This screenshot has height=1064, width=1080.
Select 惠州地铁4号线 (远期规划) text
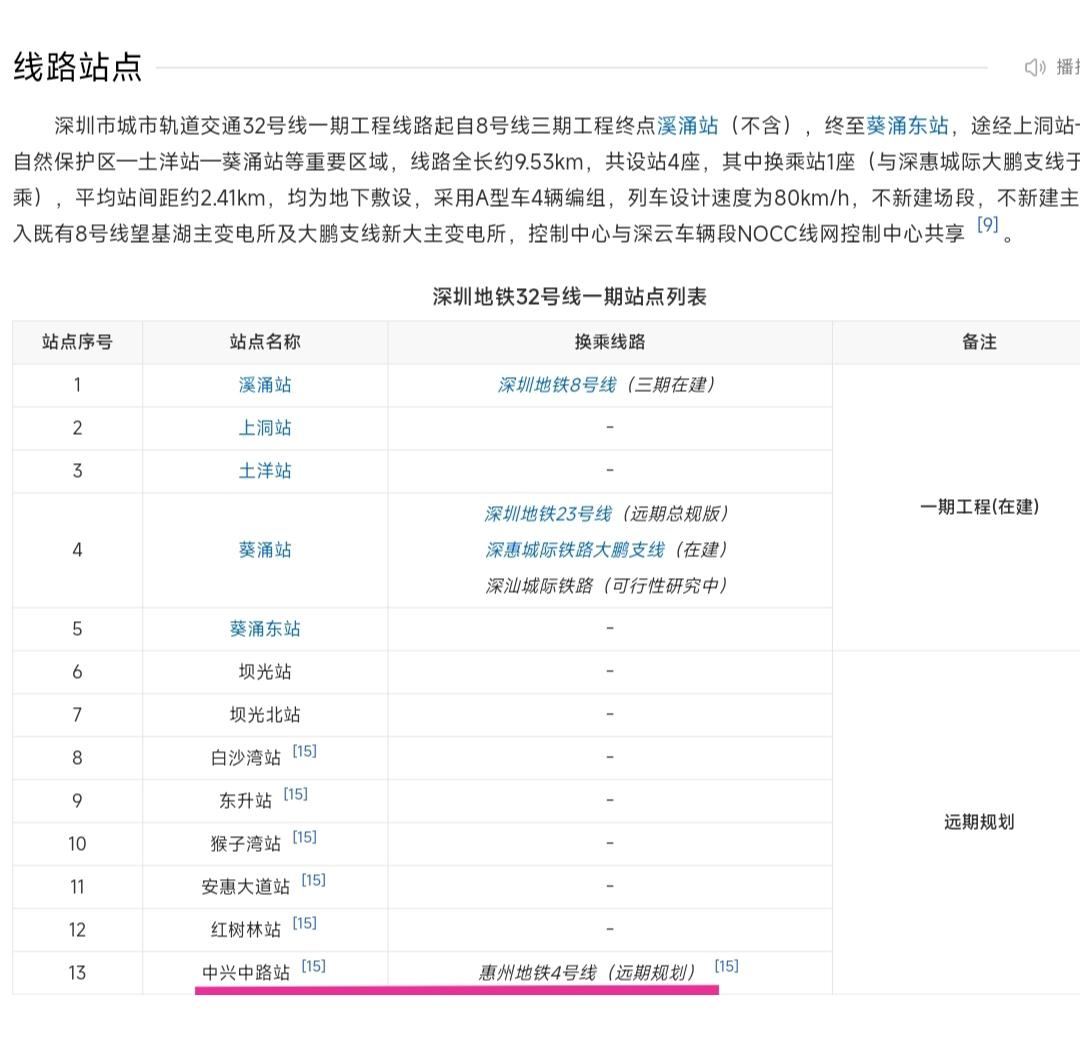[x=587, y=972]
